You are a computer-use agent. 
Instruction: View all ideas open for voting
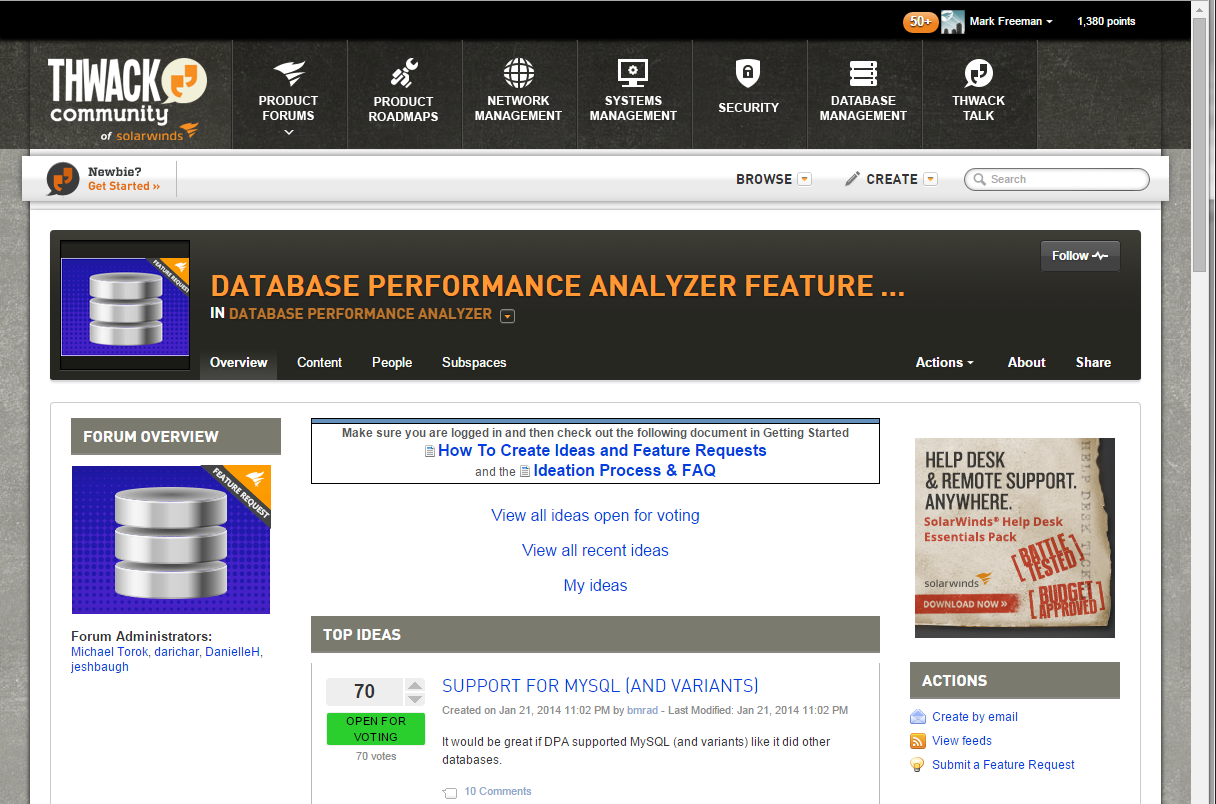(x=595, y=515)
